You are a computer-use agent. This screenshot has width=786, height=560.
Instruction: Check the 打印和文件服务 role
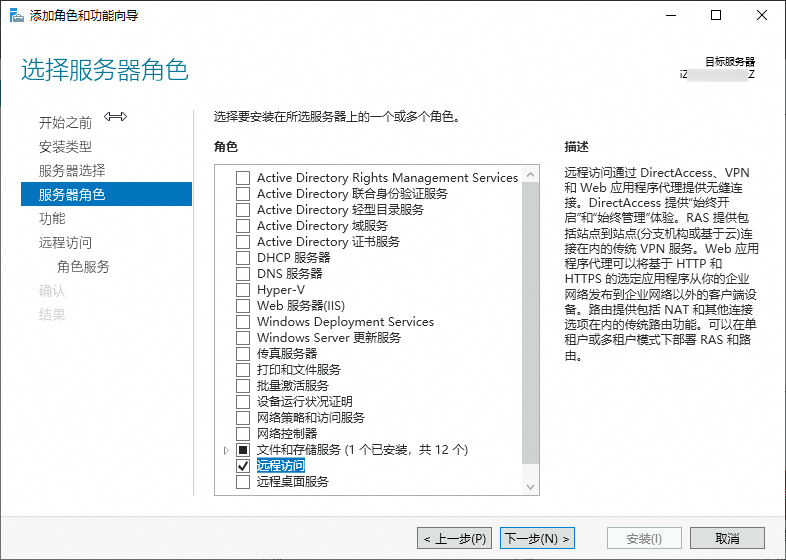pos(243,370)
